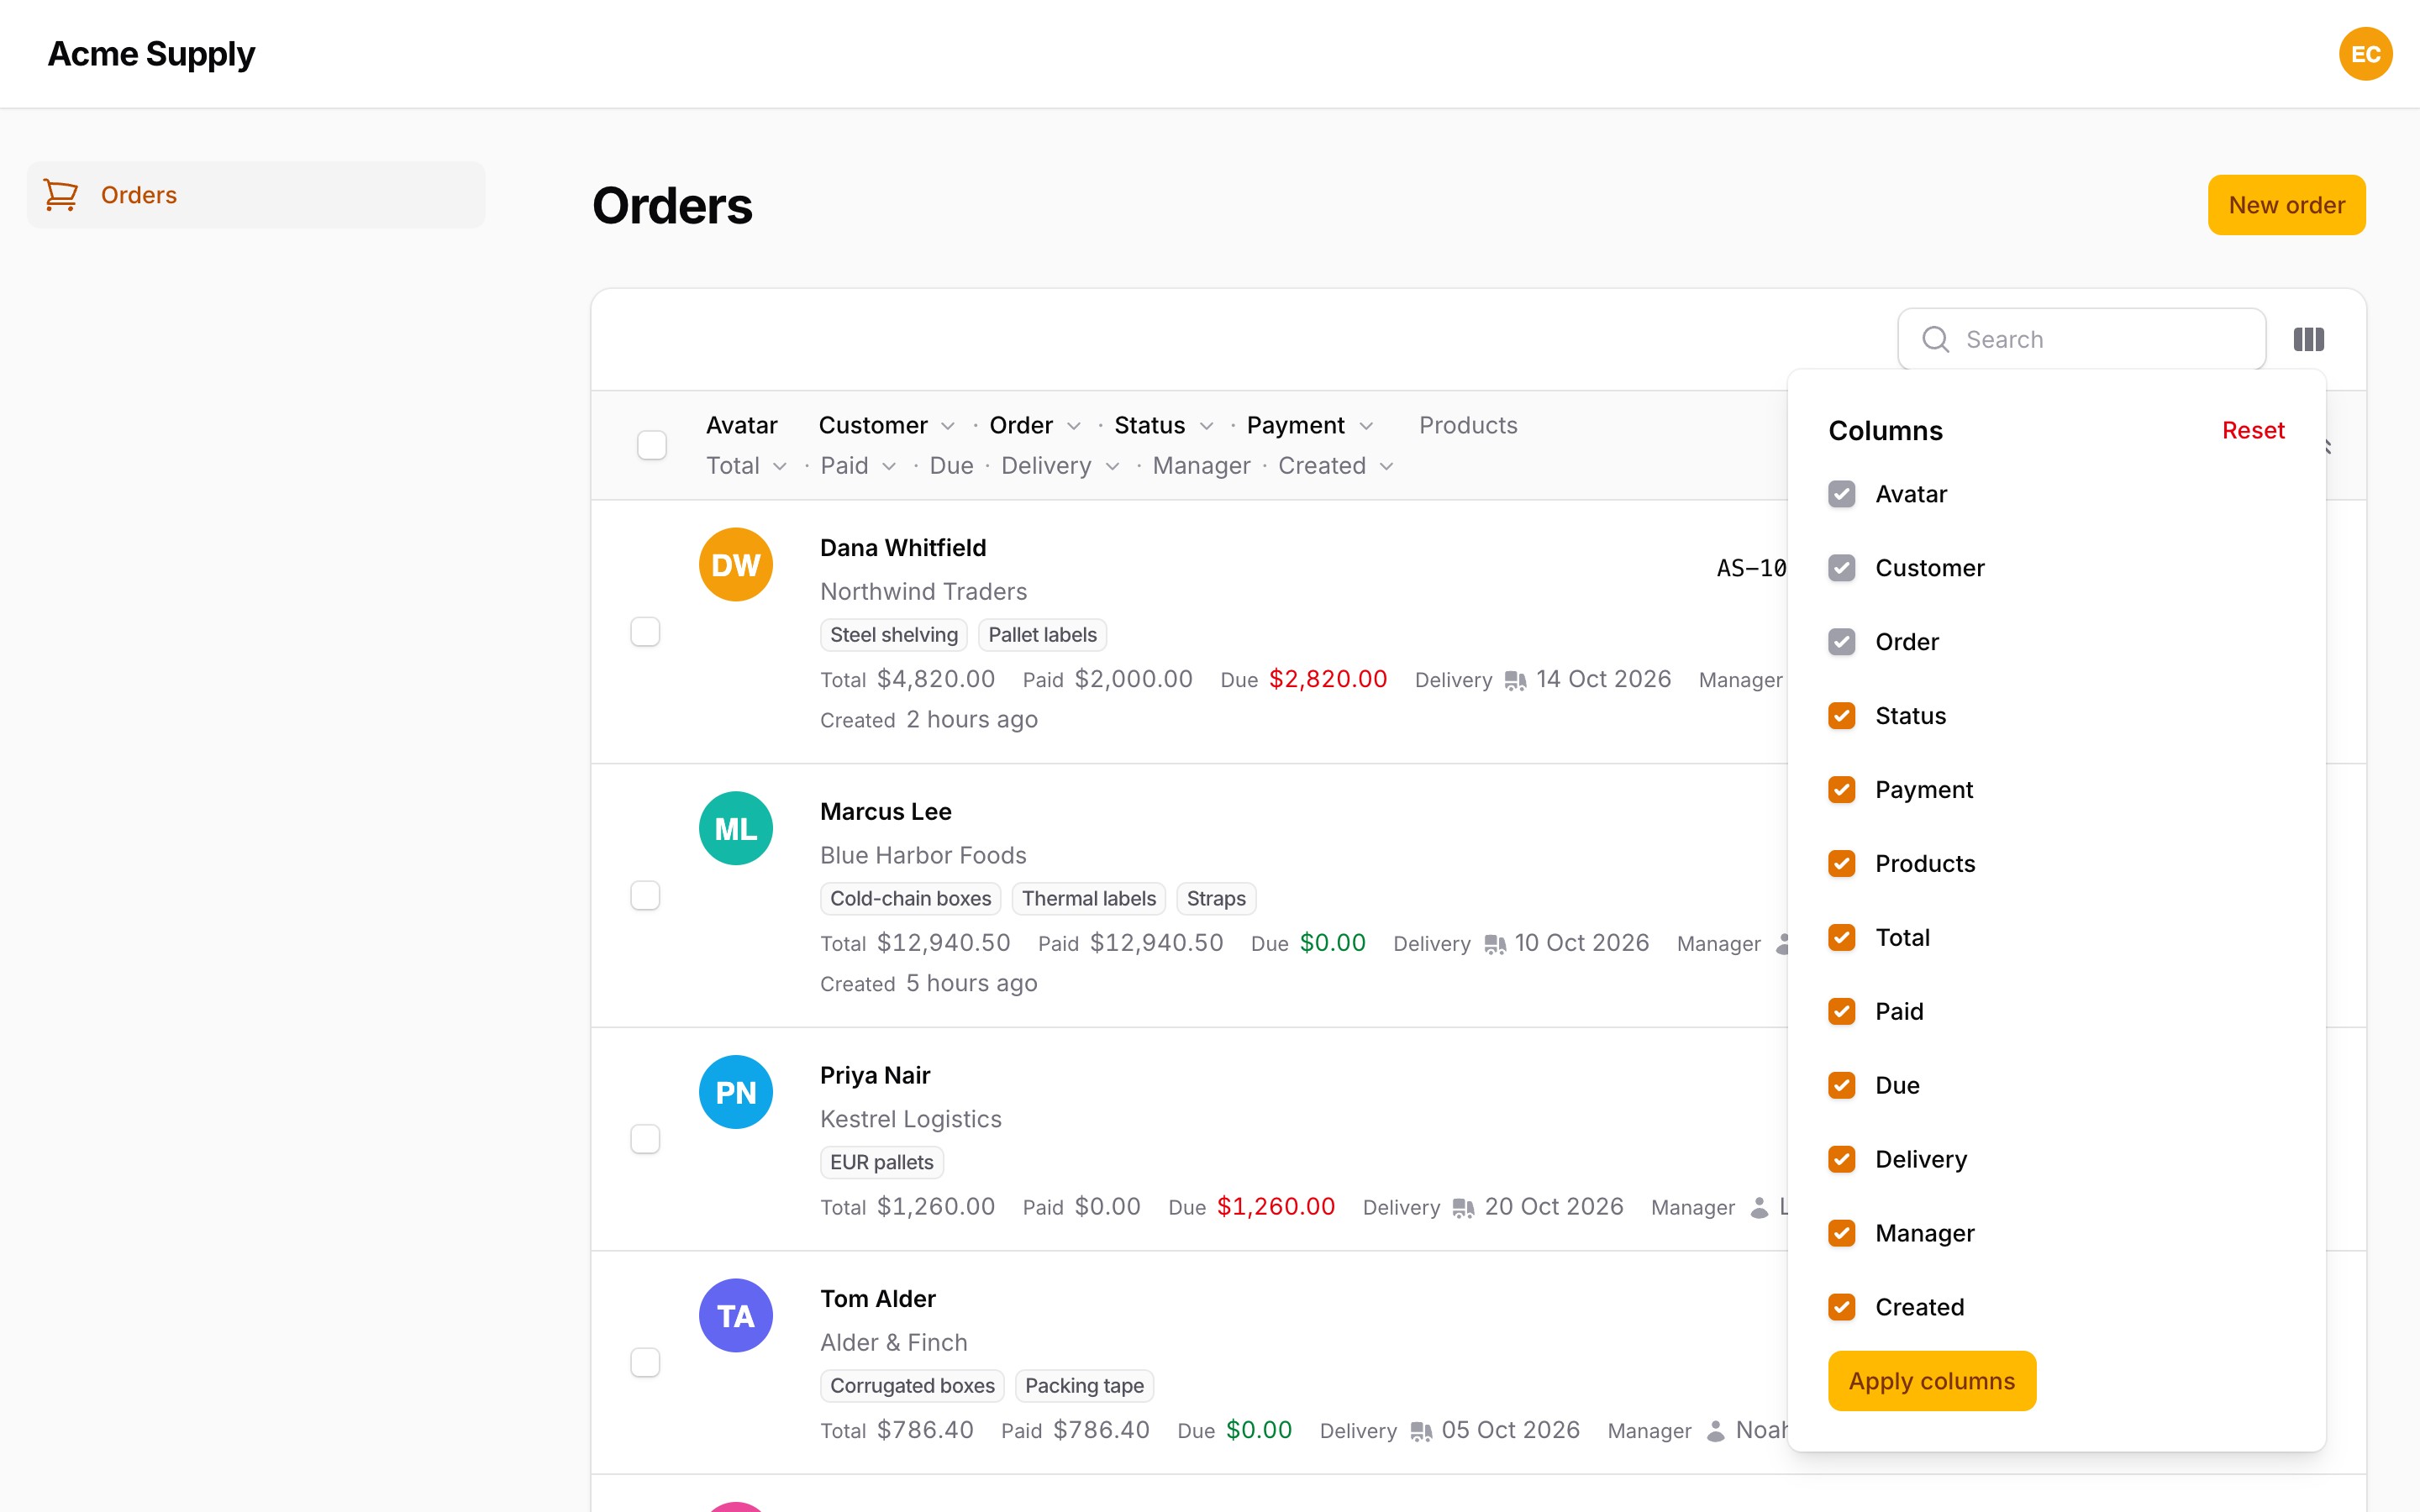The image size is (2420, 1512).
Task: Click the shopping cart Orders icon
Action: tap(61, 194)
